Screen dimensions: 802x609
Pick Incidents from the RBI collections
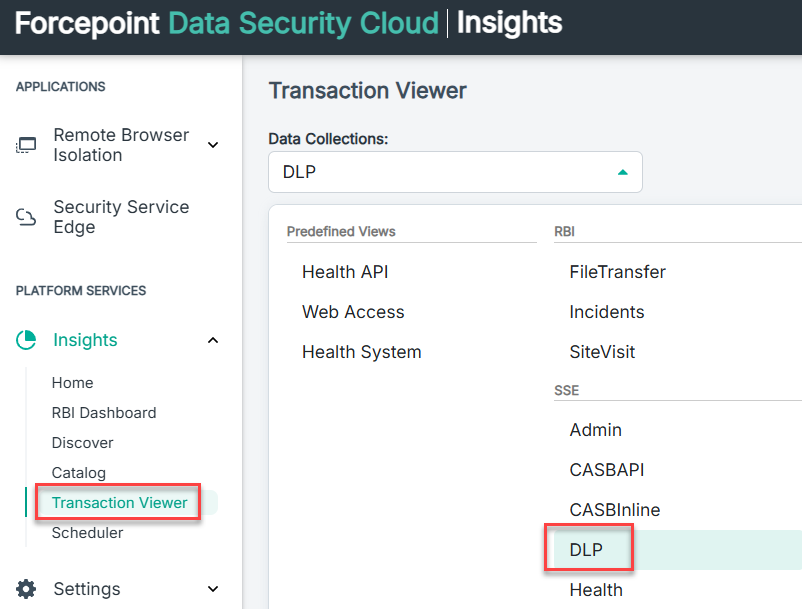point(607,312)
